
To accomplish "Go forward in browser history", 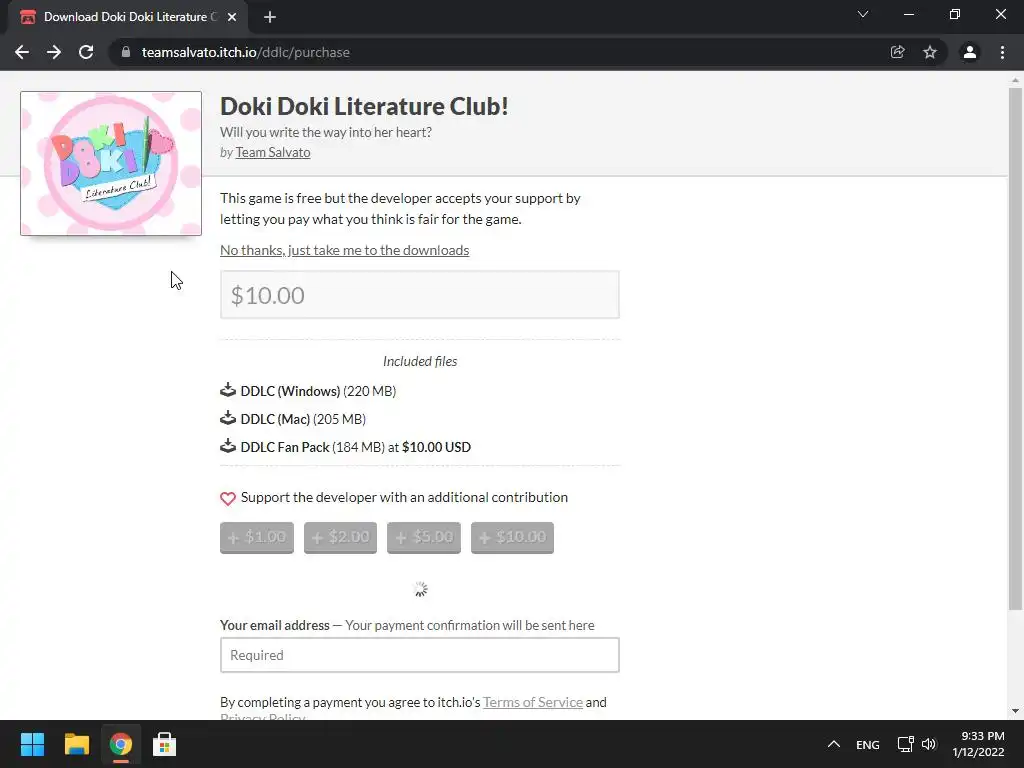I will (x=54, y=52).
